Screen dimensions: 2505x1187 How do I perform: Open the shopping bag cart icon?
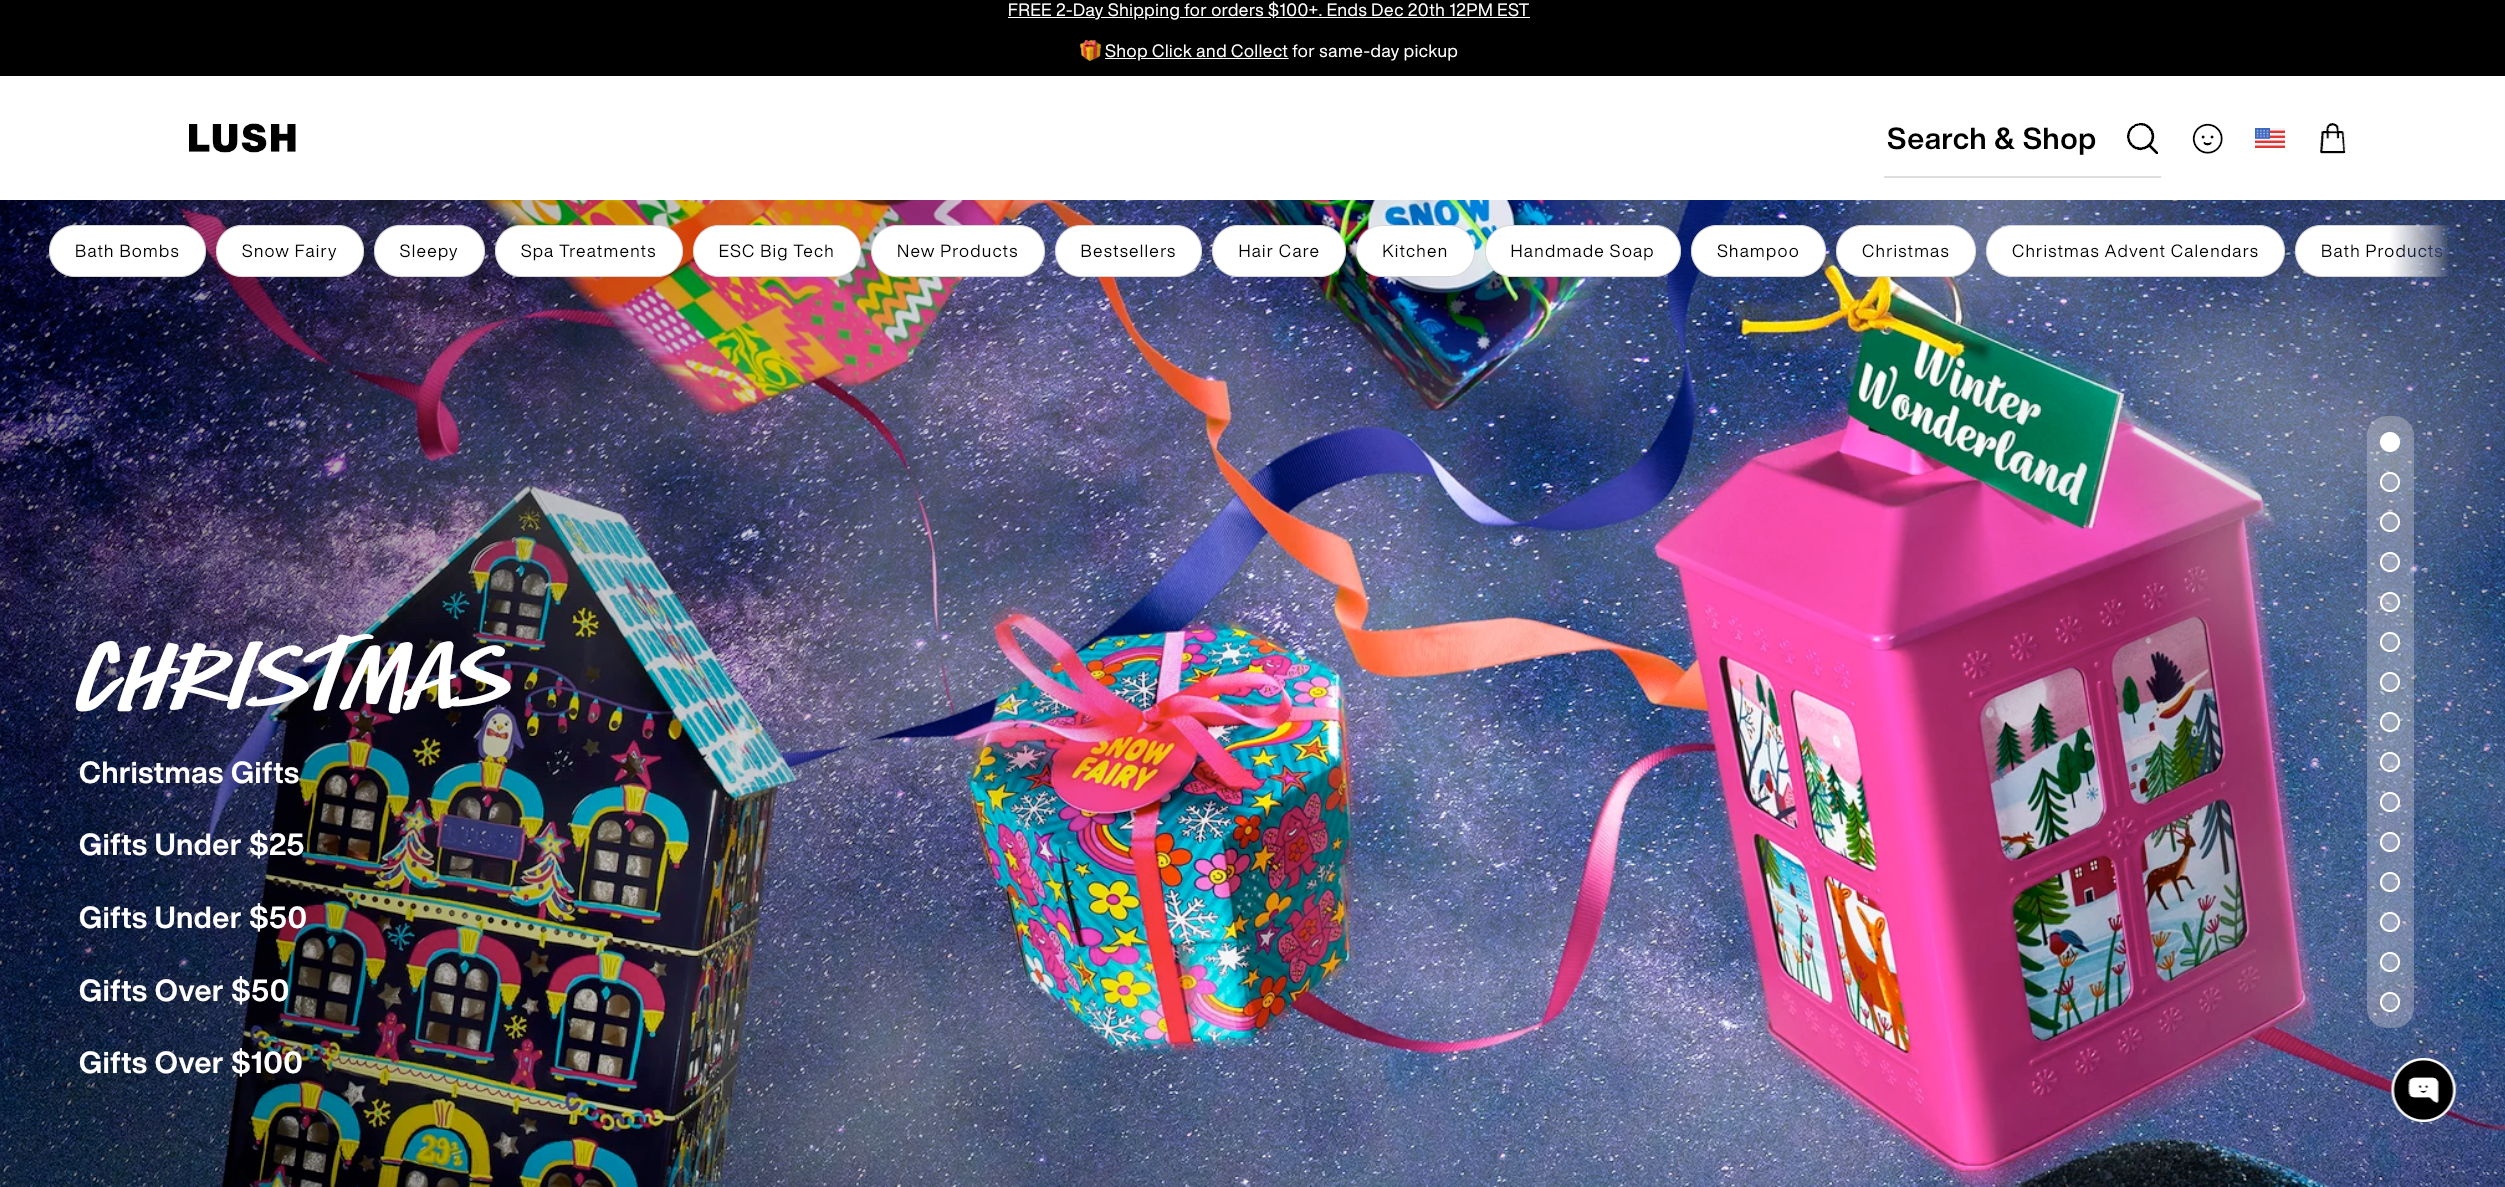click(2332, 138)
